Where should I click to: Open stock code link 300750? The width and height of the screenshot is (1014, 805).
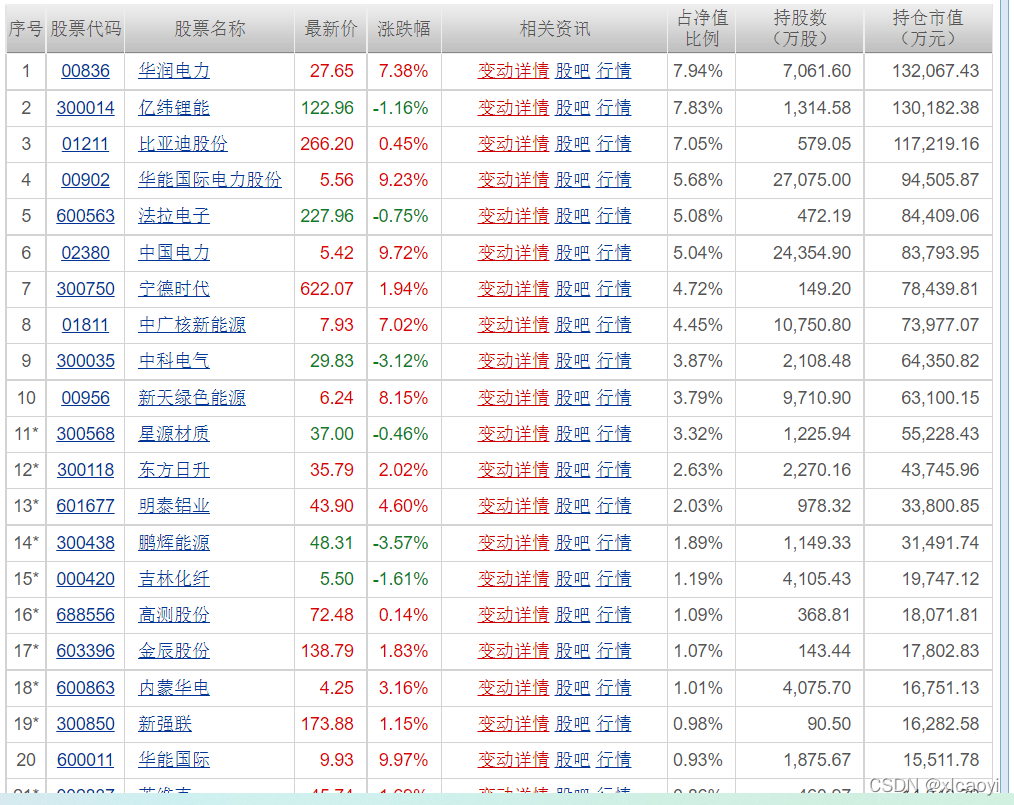point(85,288)
